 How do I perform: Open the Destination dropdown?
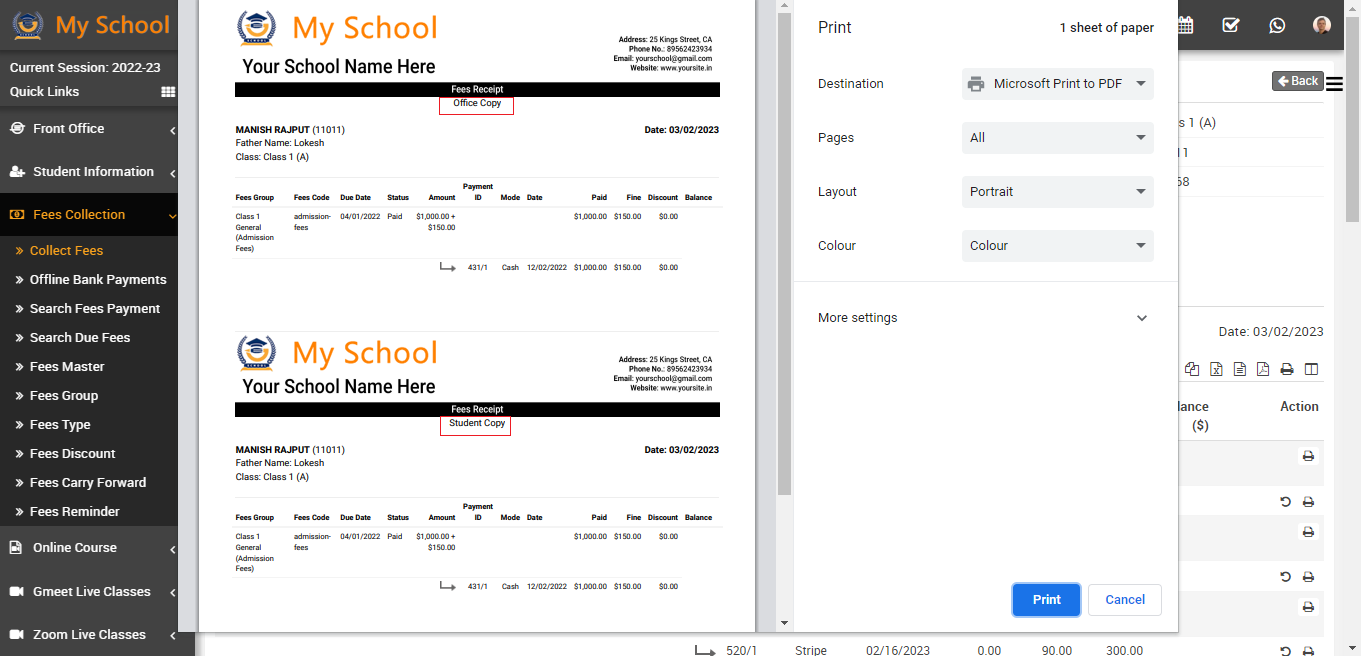click(x=1057, y=84)
